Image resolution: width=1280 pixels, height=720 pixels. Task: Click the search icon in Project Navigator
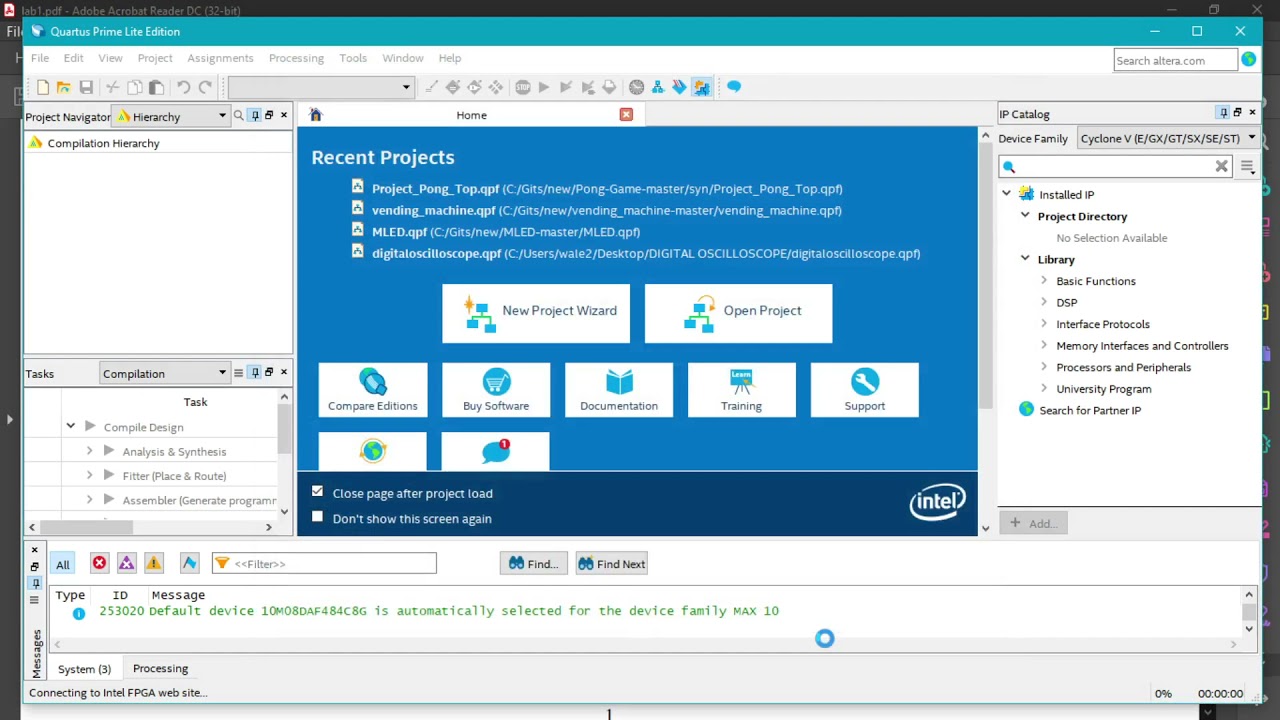pyautogui.click(x=238, y=116)
